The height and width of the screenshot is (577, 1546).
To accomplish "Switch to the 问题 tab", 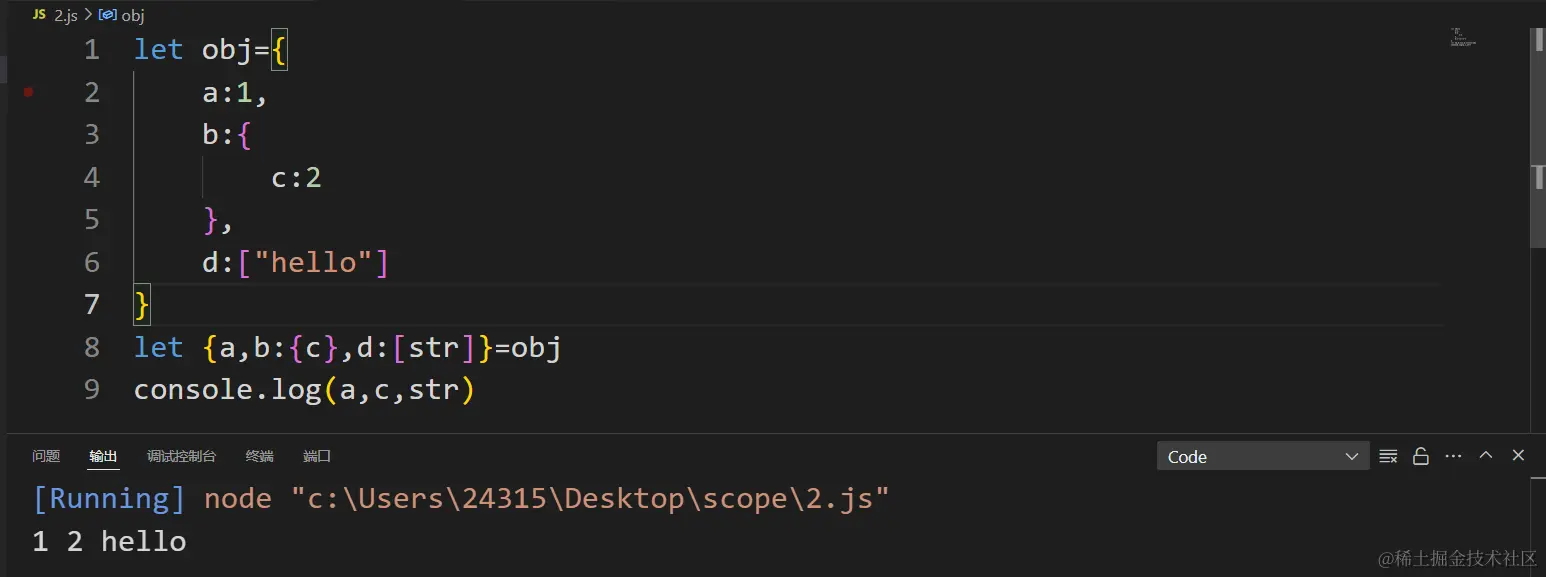I will tap(46, 456).
